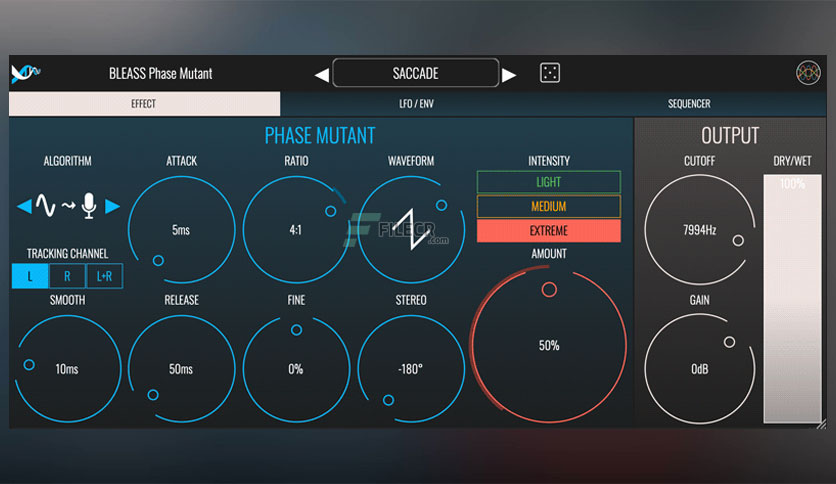Screen dimensions: 836x484
Task: Enable L+R tracking channel
Action: point(104,276)
